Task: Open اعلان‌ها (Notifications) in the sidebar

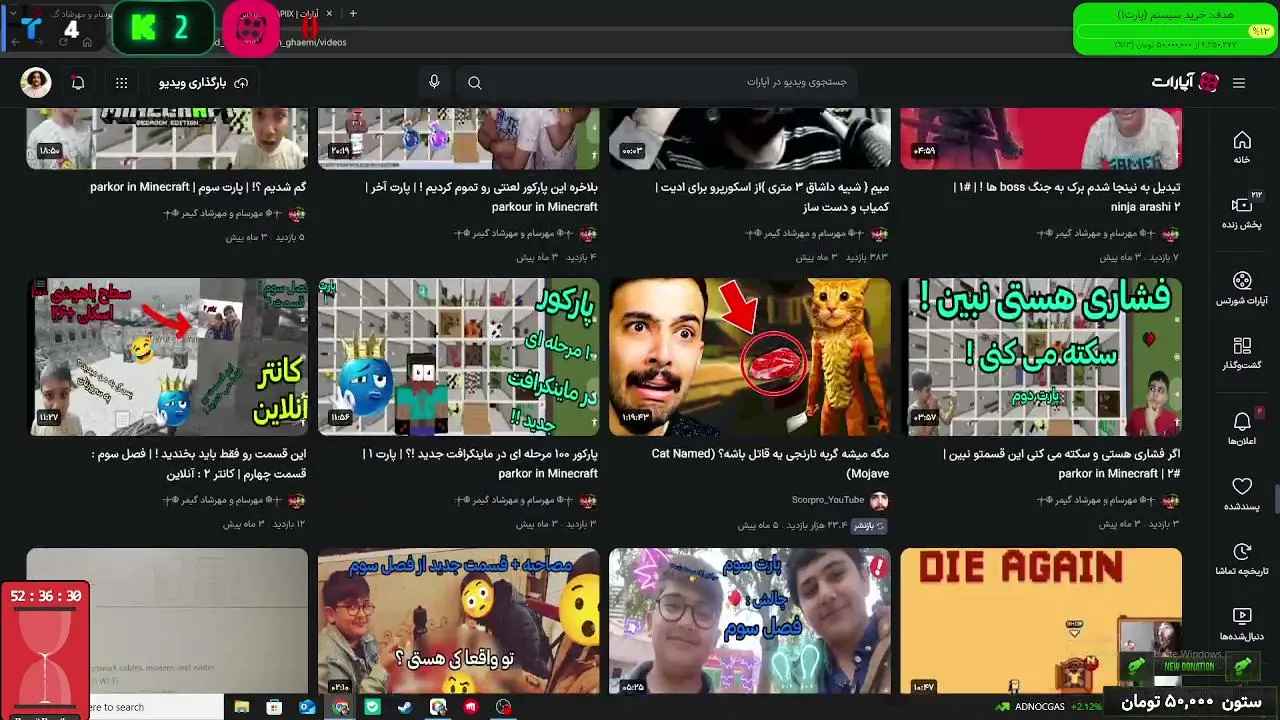Action: tap(1242, 429)
